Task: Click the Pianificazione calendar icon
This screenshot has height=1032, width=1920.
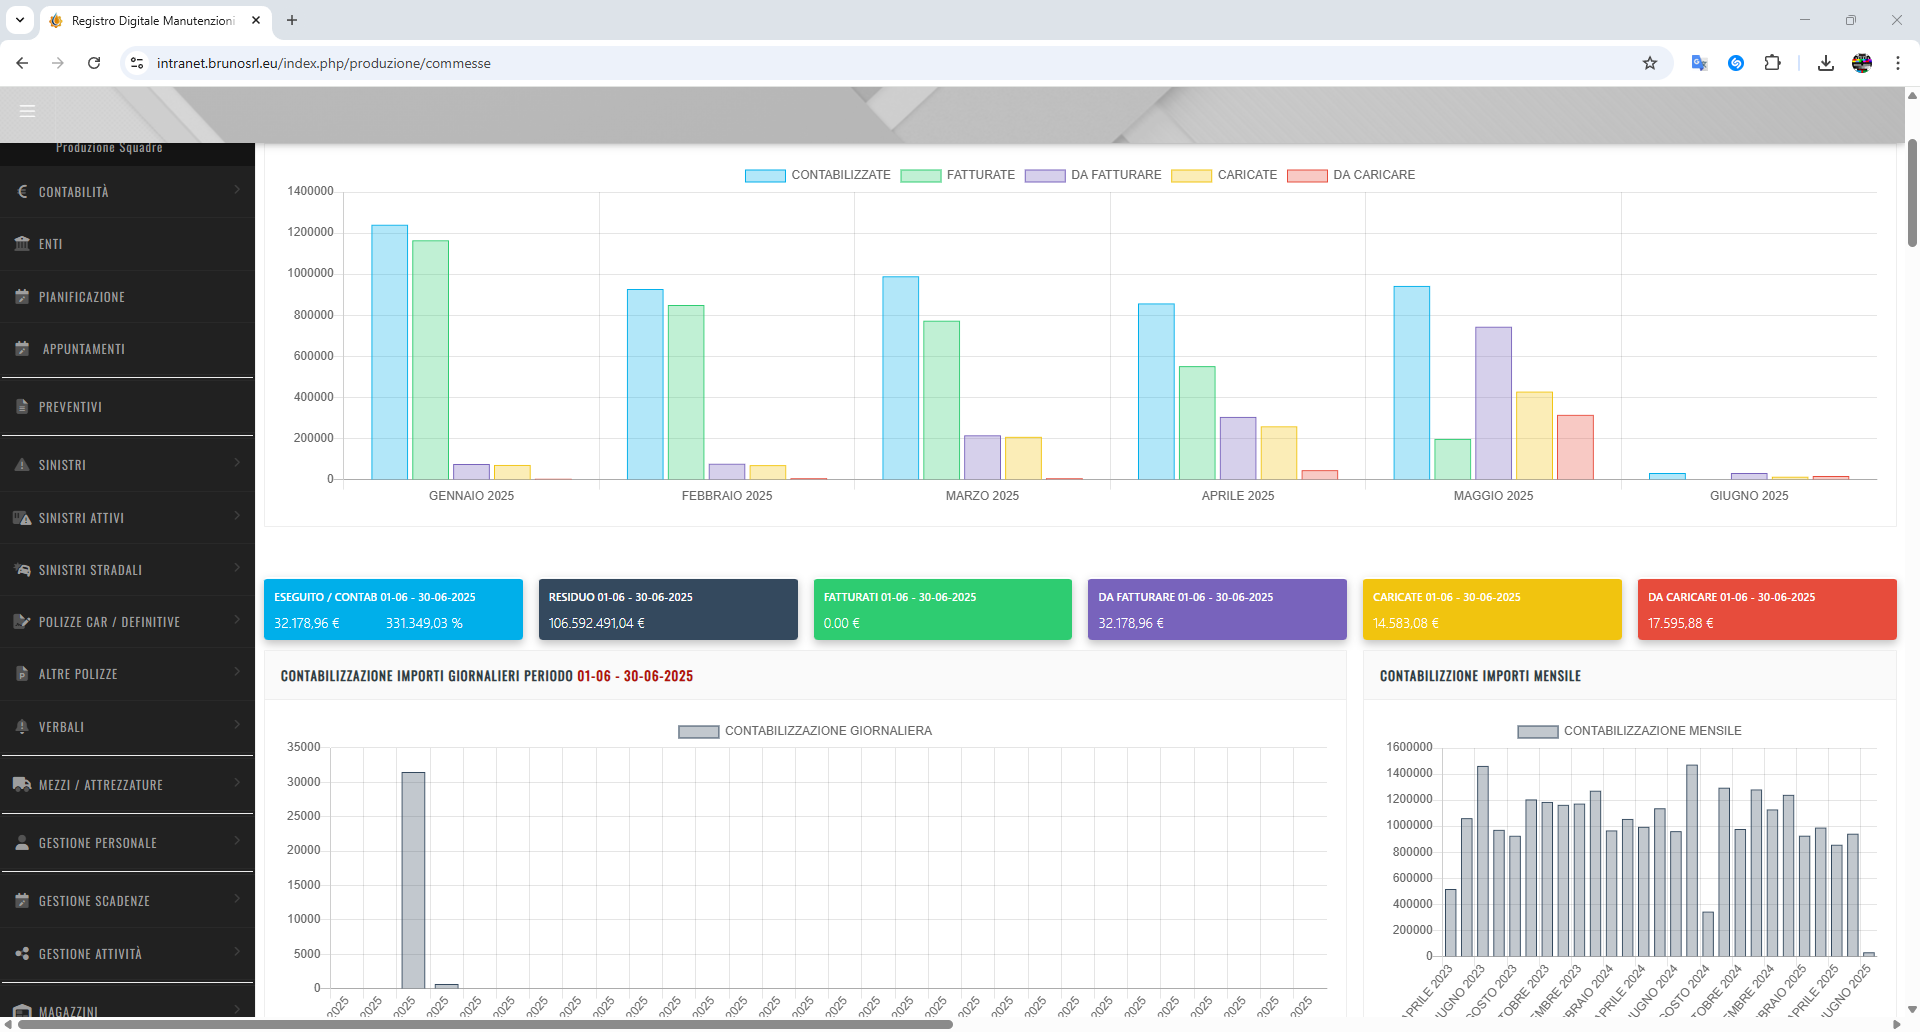Action: click(22, 296)
